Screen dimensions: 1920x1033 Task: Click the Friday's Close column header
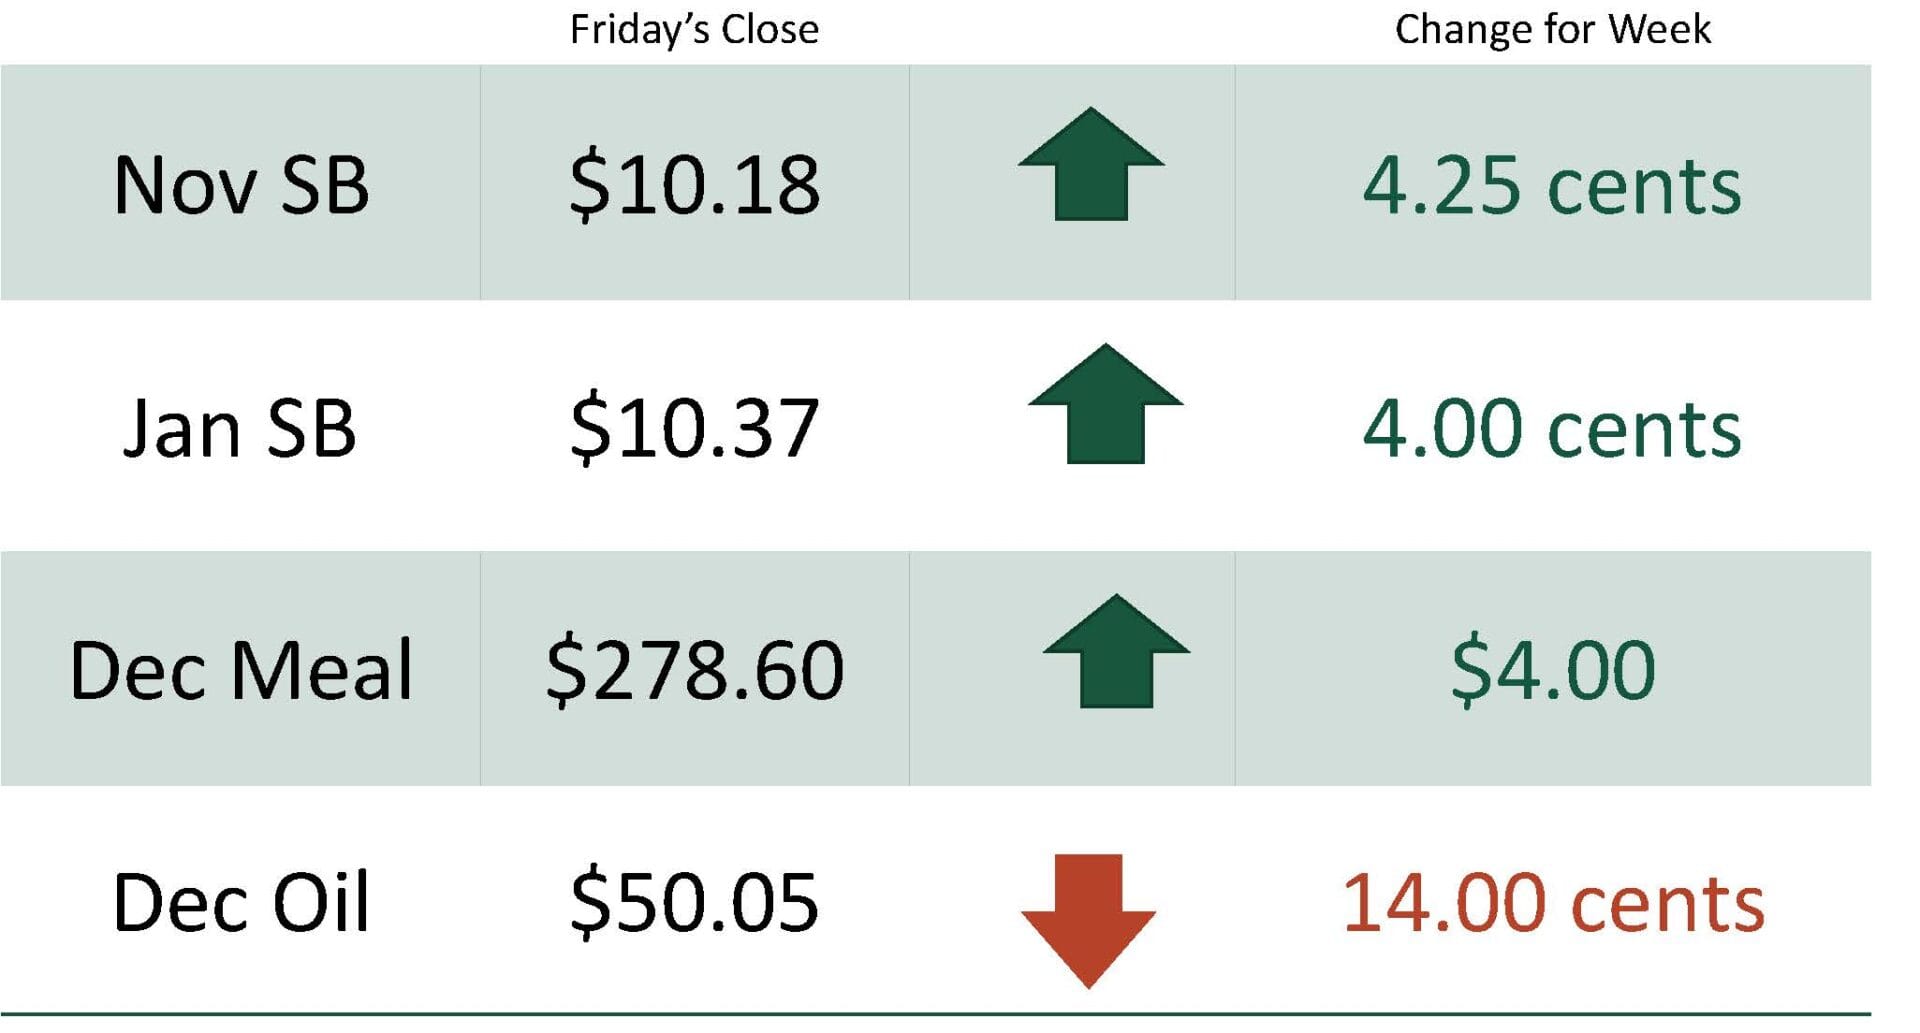[694, 30]
